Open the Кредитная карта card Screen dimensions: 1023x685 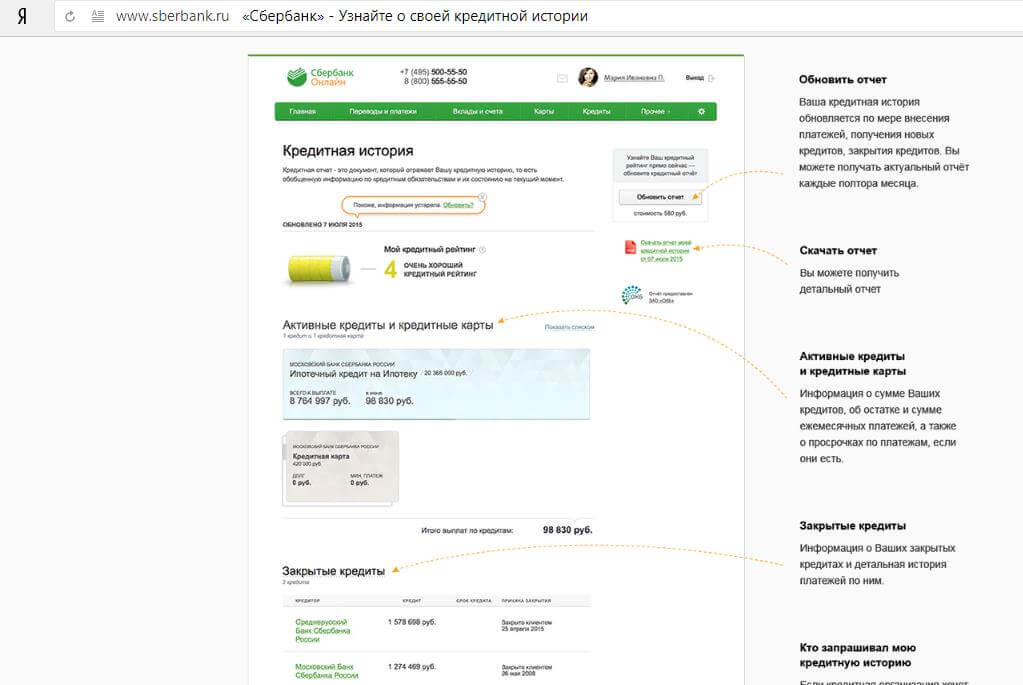341,468
